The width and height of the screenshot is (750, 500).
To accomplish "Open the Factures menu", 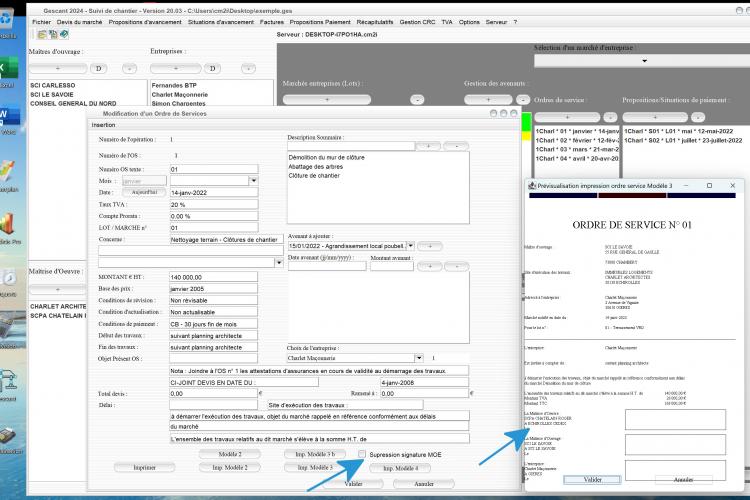I will click(272, 22).
